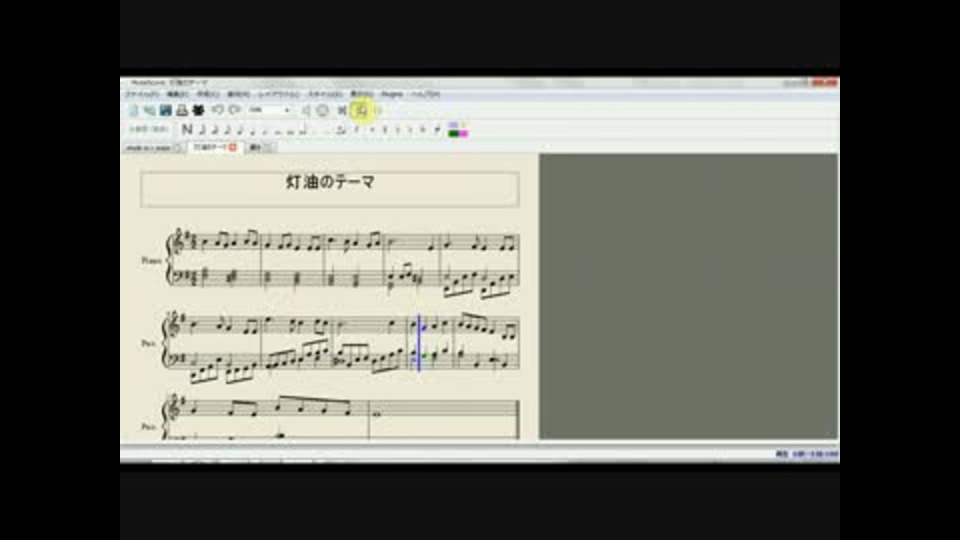Select the breve note duration

click(x=291, y=130)
